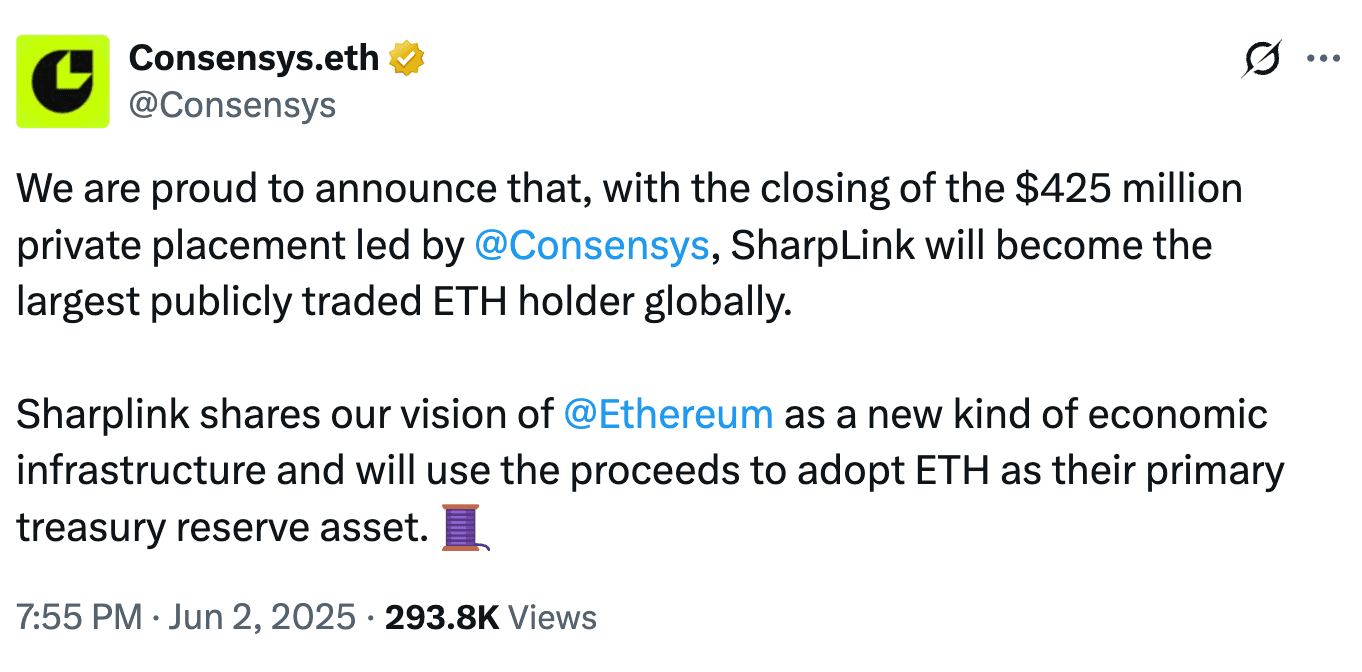Screen dimensions: 1362x672
Task: Click the gold verified badge
Action: (407, 60)
